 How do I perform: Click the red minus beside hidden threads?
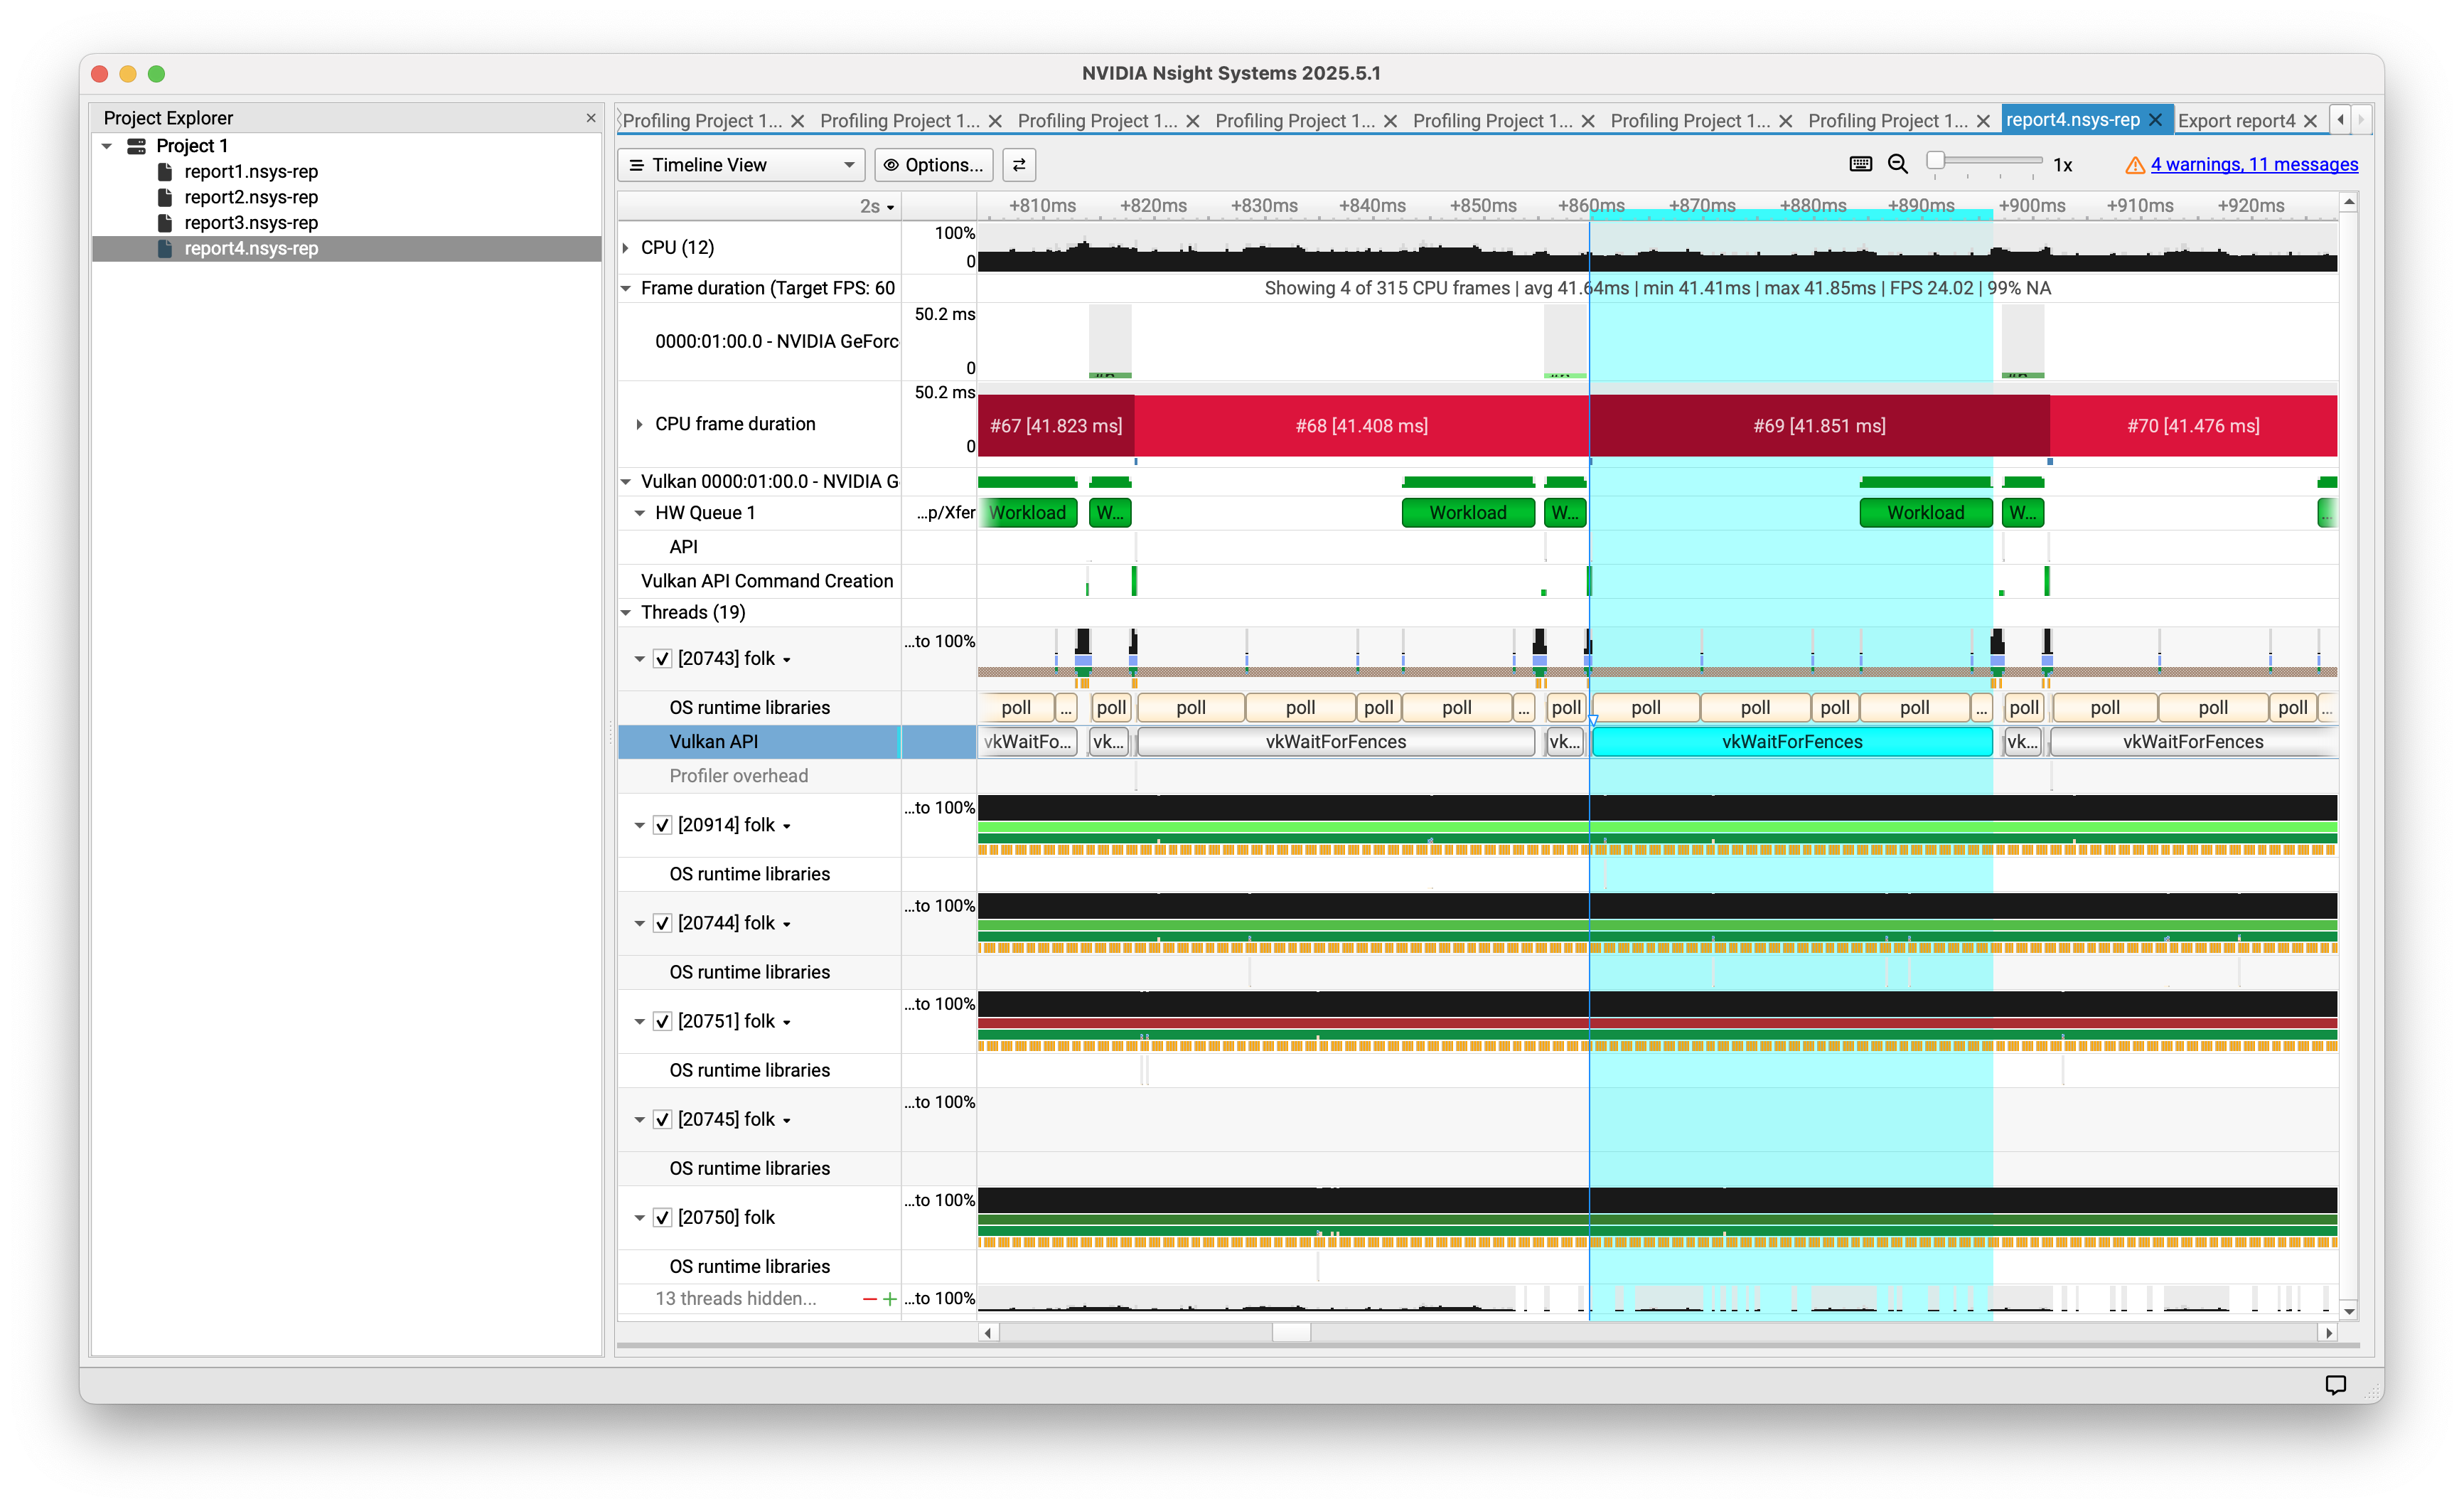point(869,1299)
